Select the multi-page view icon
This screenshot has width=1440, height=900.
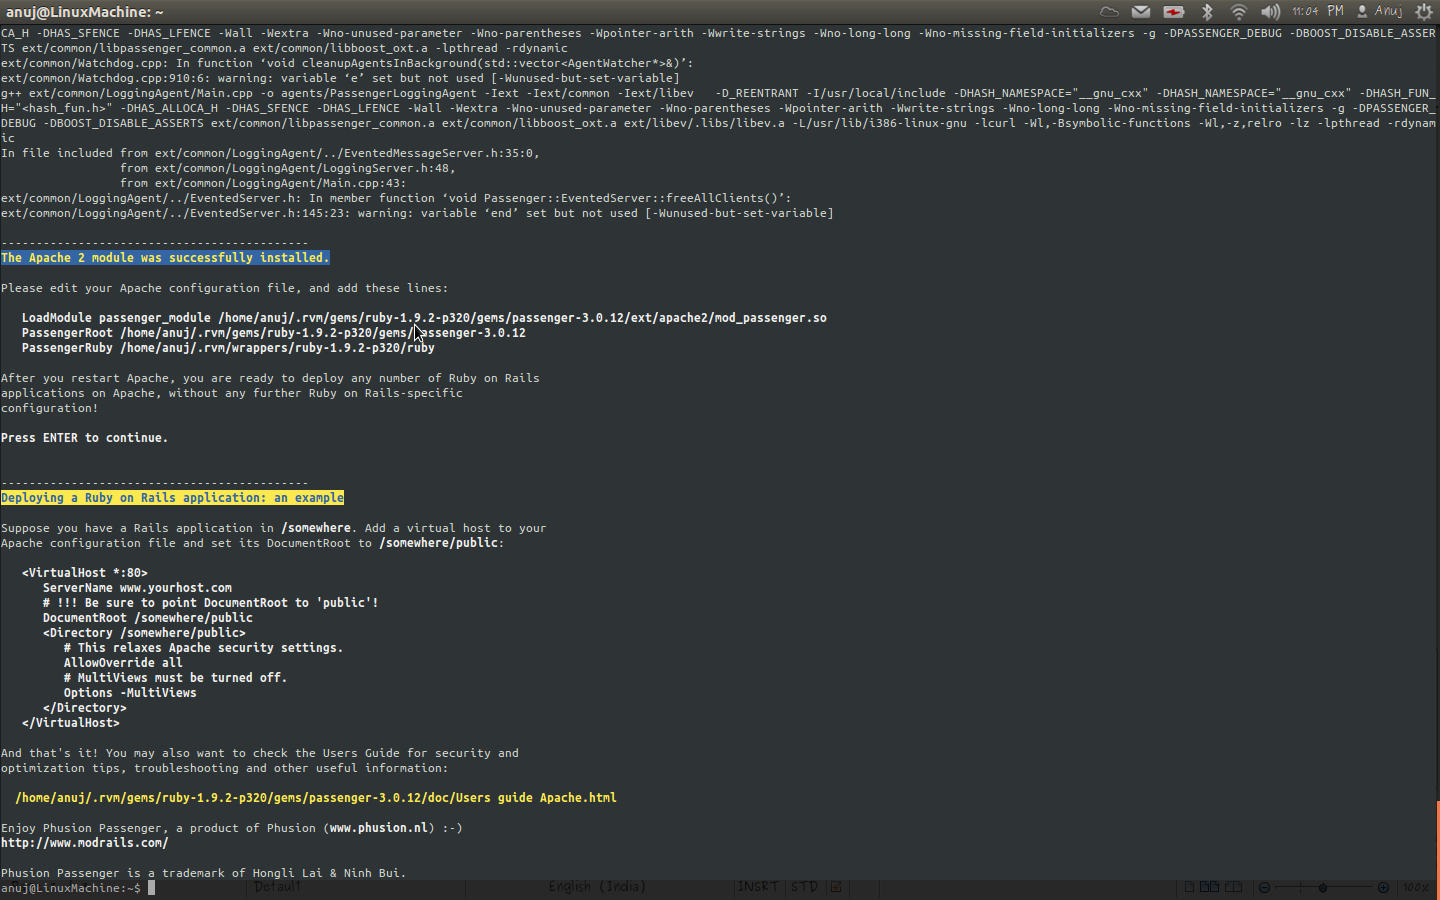[x=1209, y=886]
